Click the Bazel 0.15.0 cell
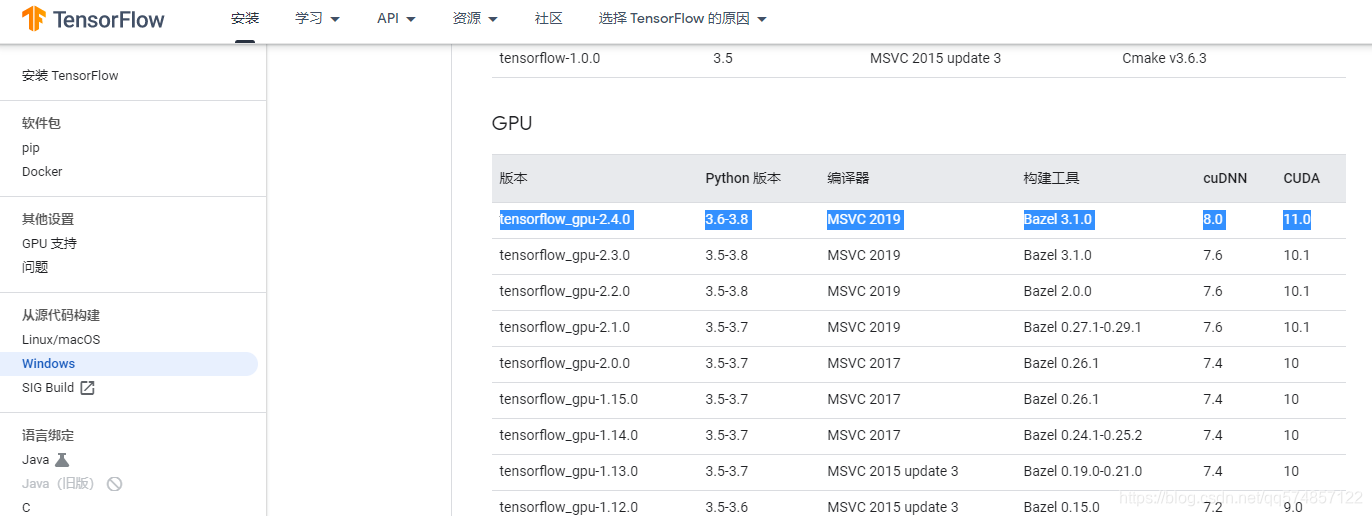1372x516 pixels. point(1062,507)
